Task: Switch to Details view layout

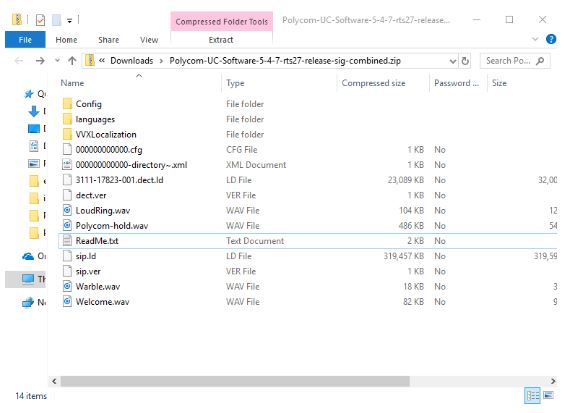Action: click(532, 396)
